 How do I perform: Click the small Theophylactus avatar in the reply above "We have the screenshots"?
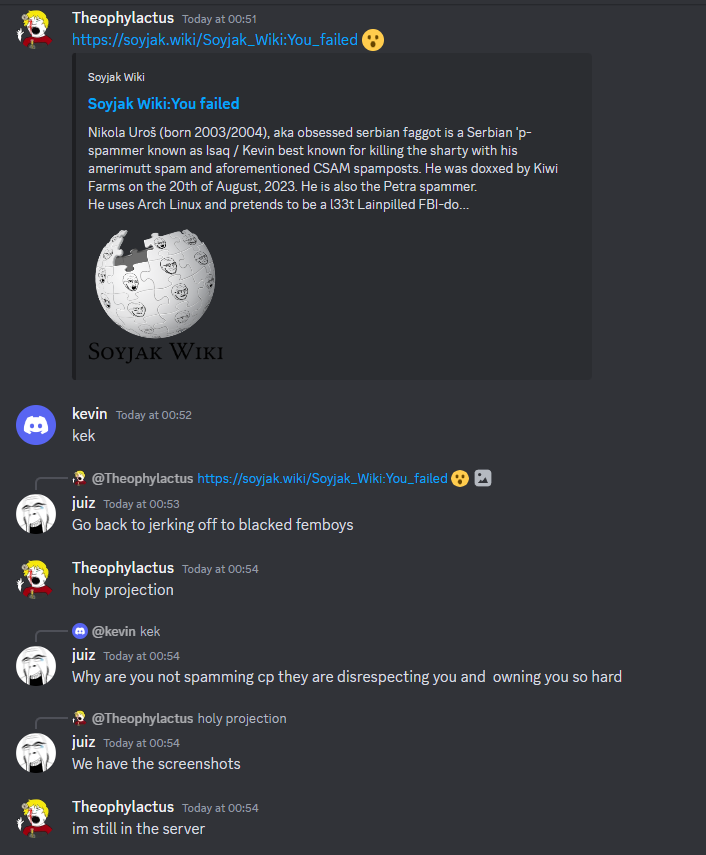(80, 719)
